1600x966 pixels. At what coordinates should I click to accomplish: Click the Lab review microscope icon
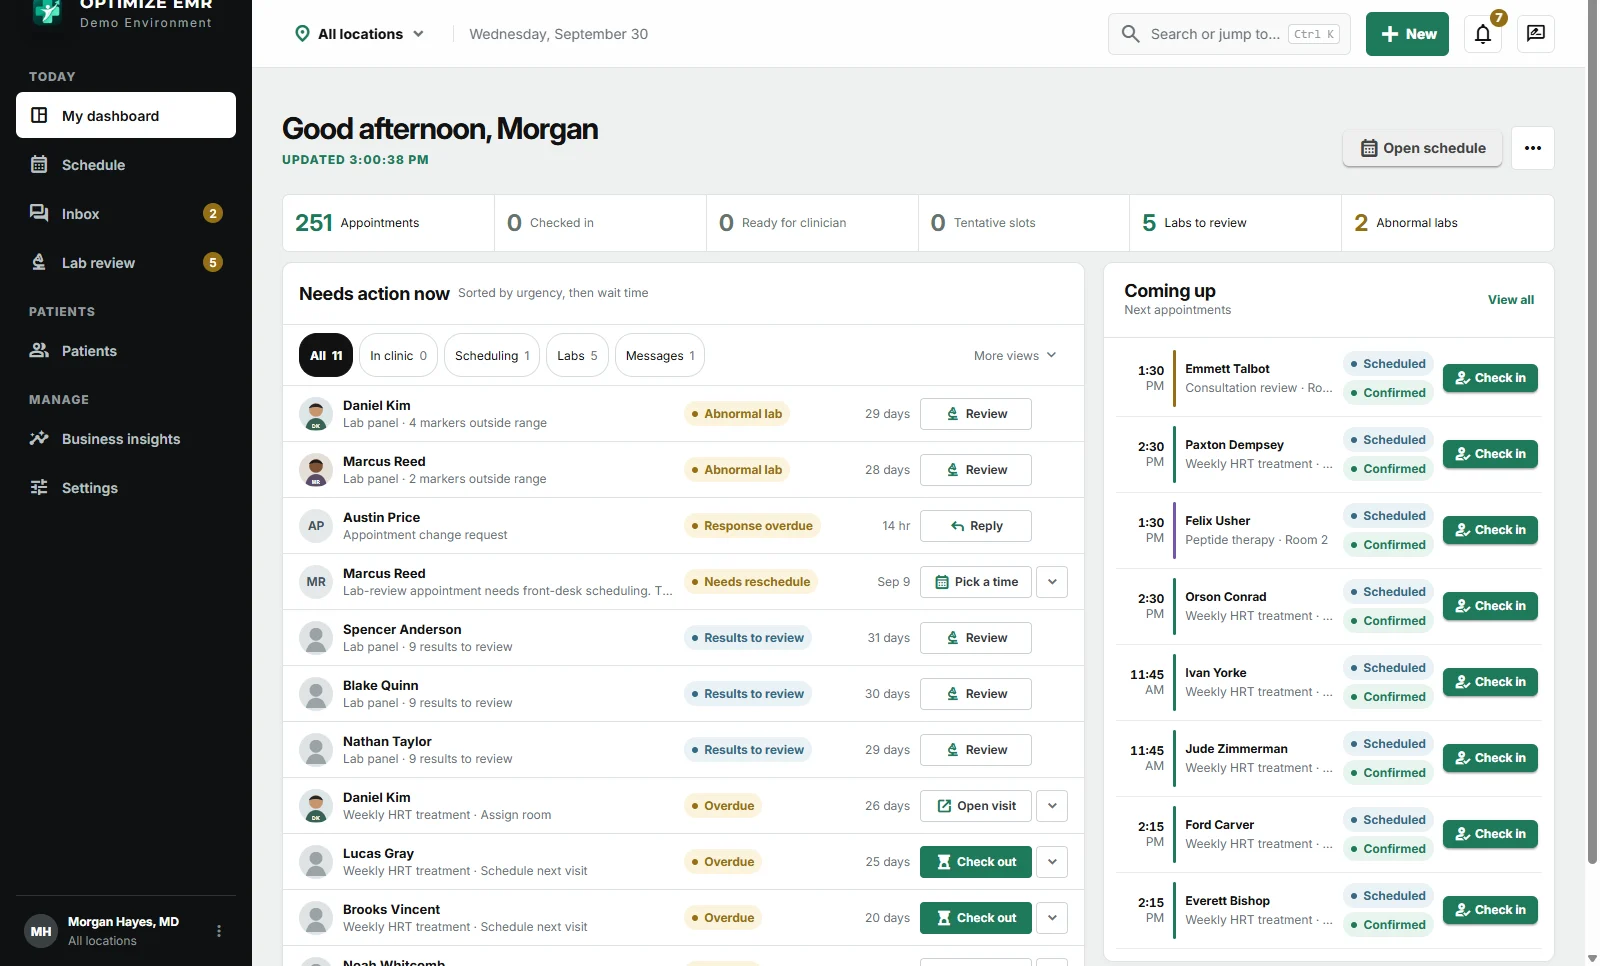[x=39, y=262]
